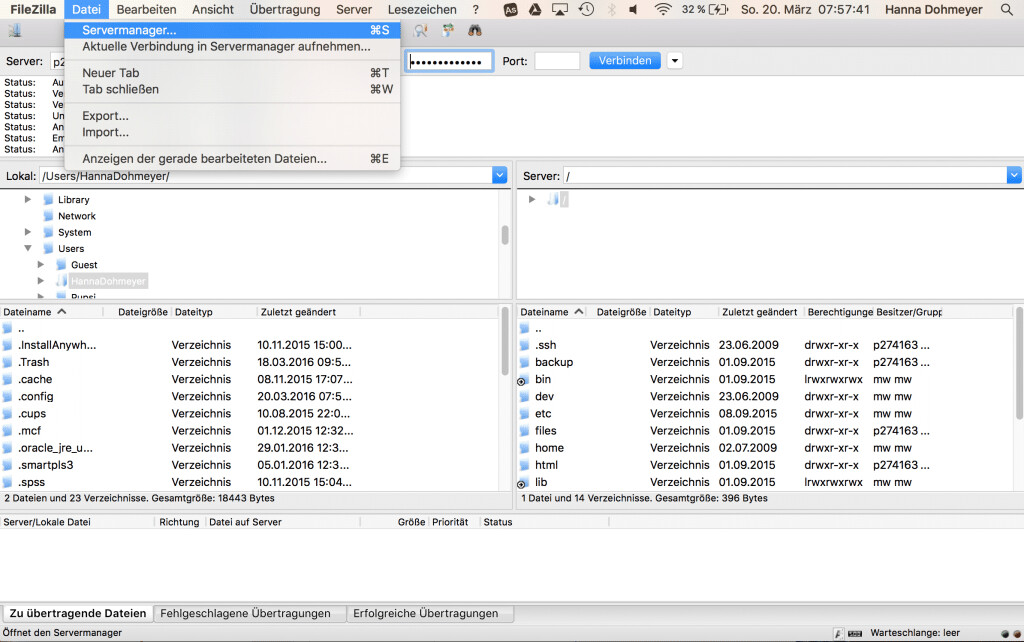Click the bin symlink folder icon
The height and width of the screenshot is (642, 1024).
(524, 379)
